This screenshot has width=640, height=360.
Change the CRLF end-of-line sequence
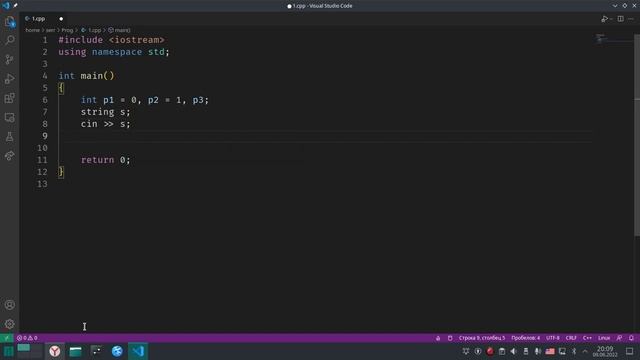(x=571, y=338)
